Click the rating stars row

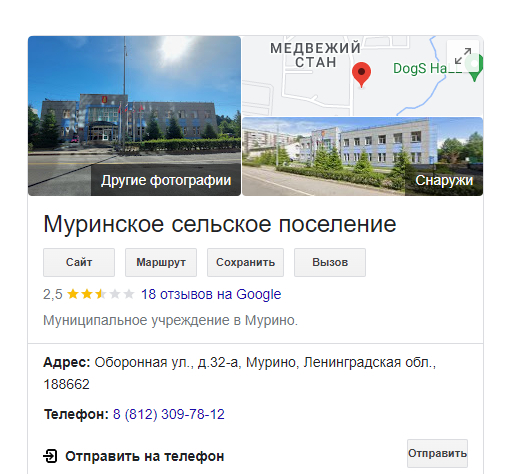tap(101, 294)
